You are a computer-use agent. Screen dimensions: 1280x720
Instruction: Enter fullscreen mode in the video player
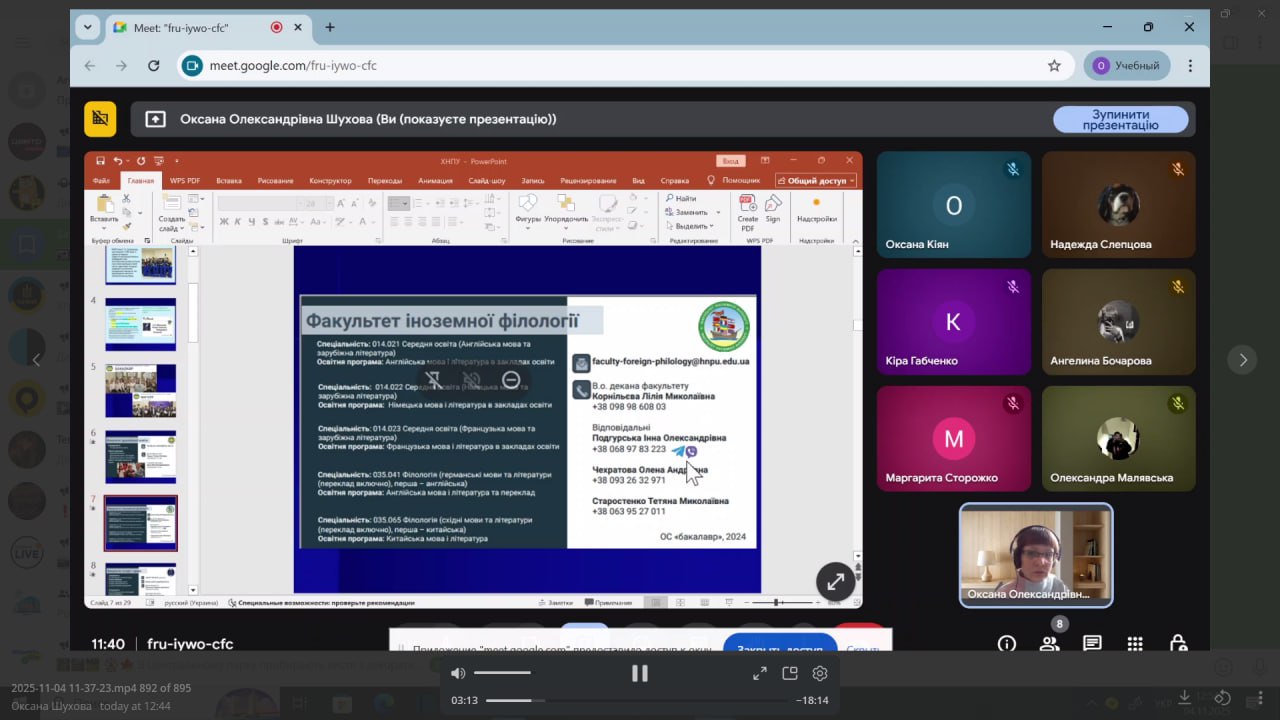[759, 673]
